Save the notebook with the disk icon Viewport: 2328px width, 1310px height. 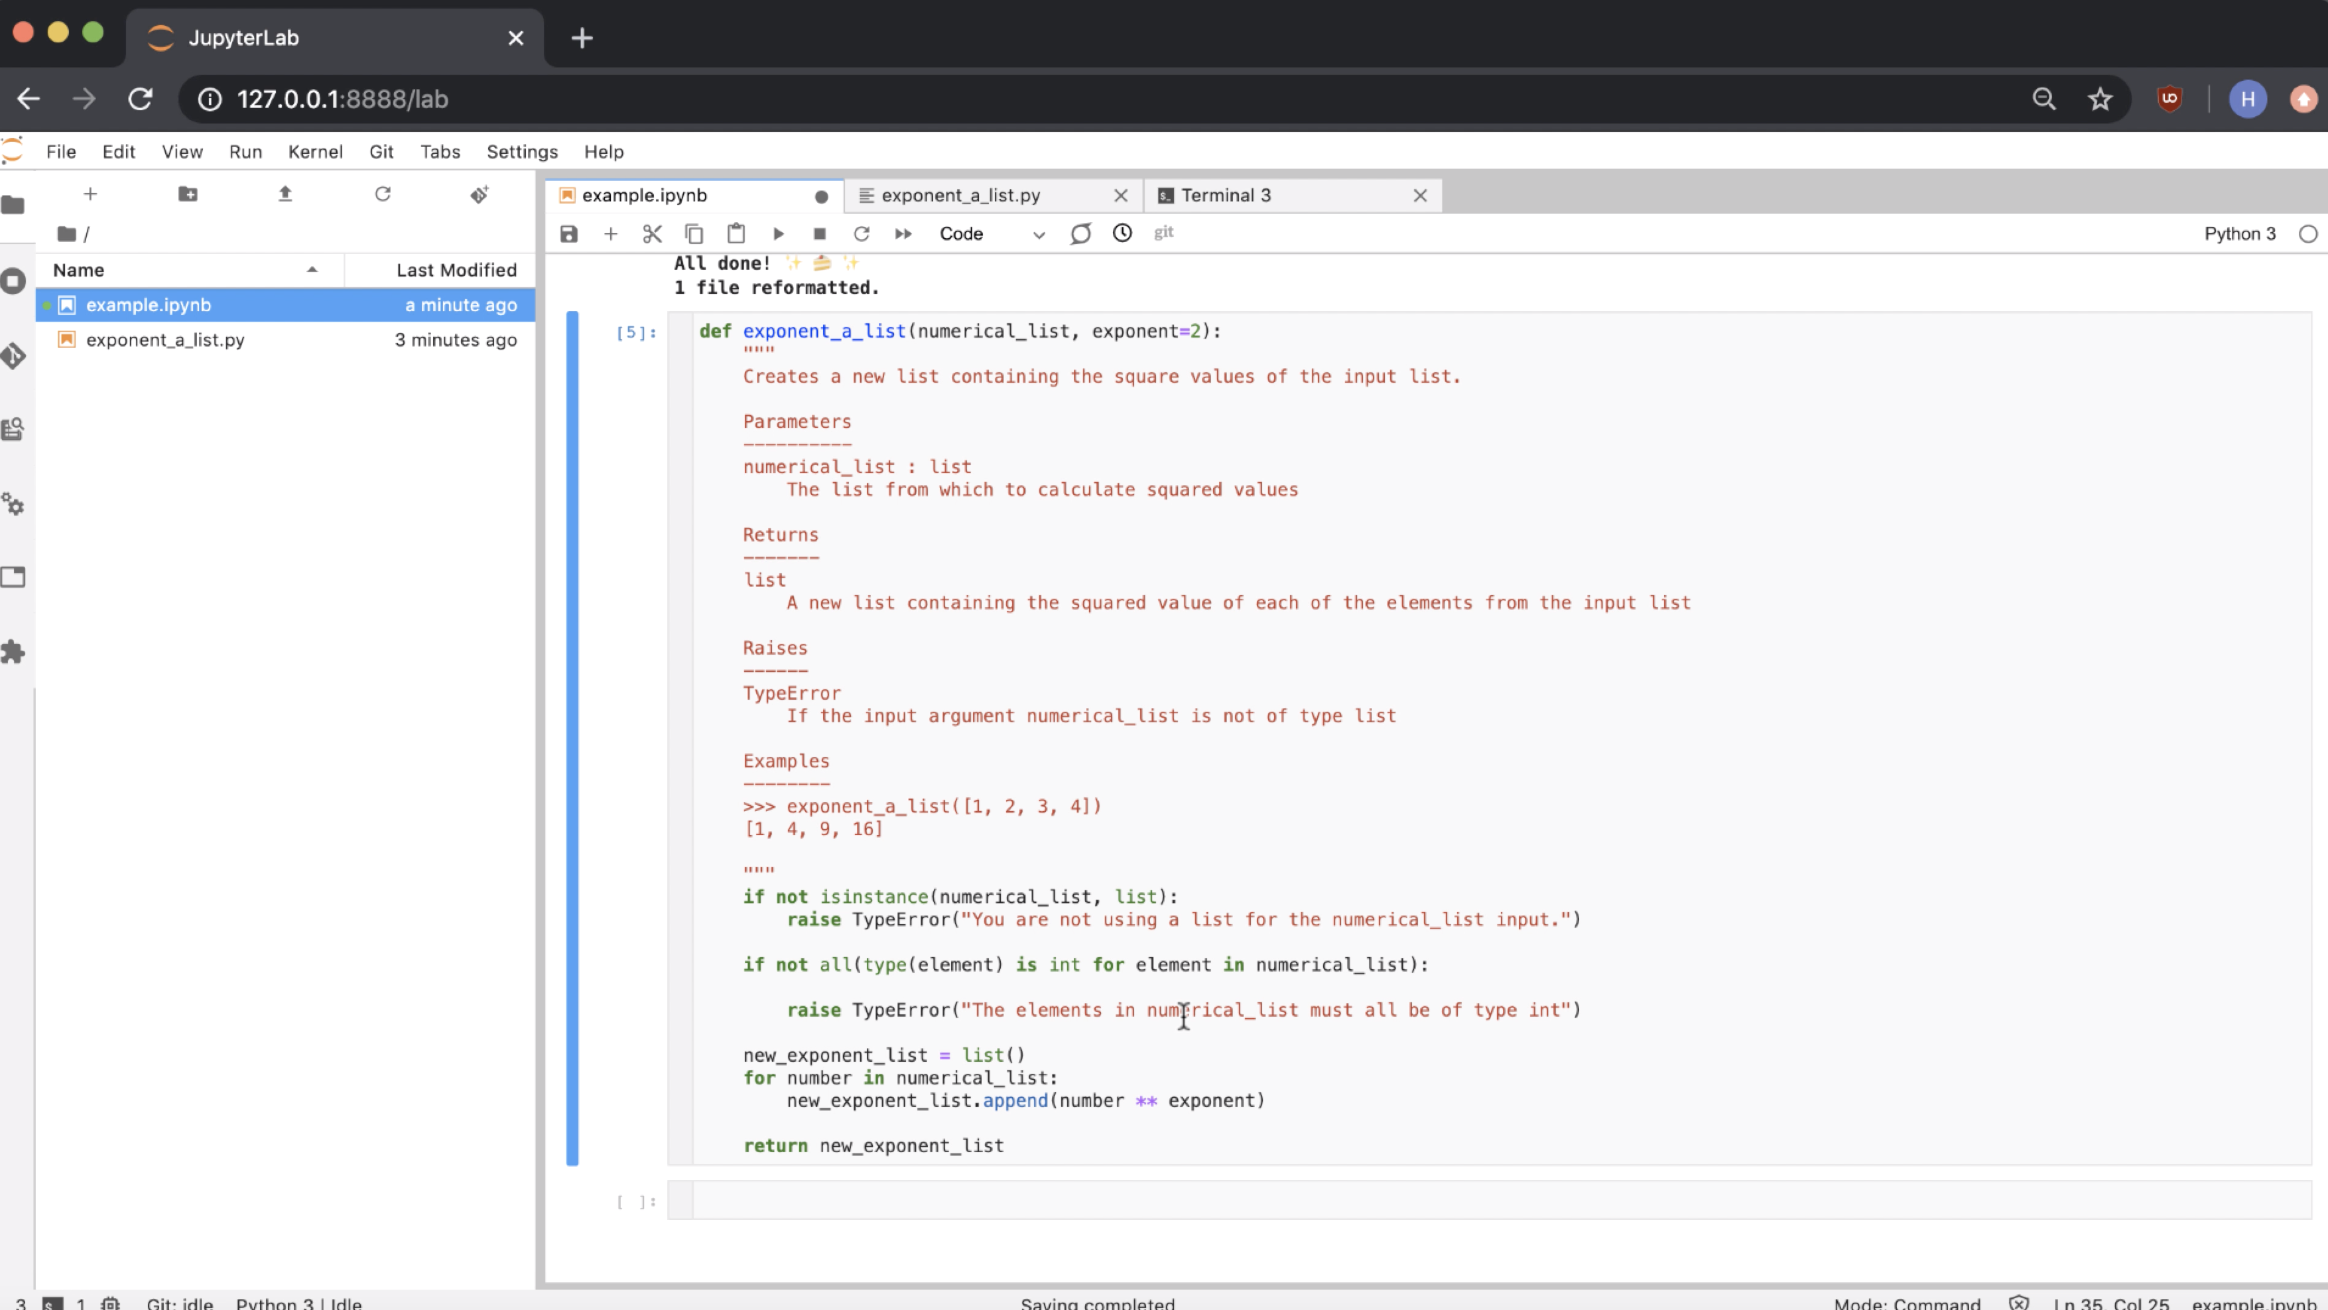click(x=569, y=234)
